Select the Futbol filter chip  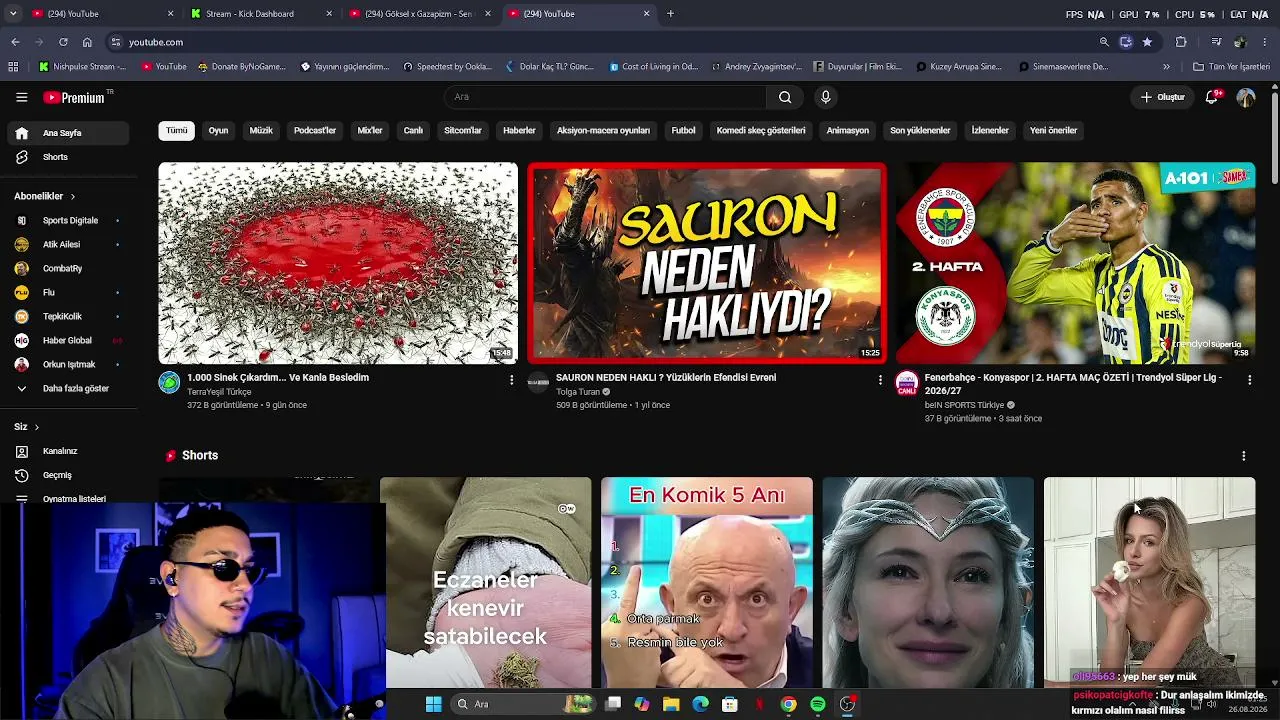tap(683, 131)
